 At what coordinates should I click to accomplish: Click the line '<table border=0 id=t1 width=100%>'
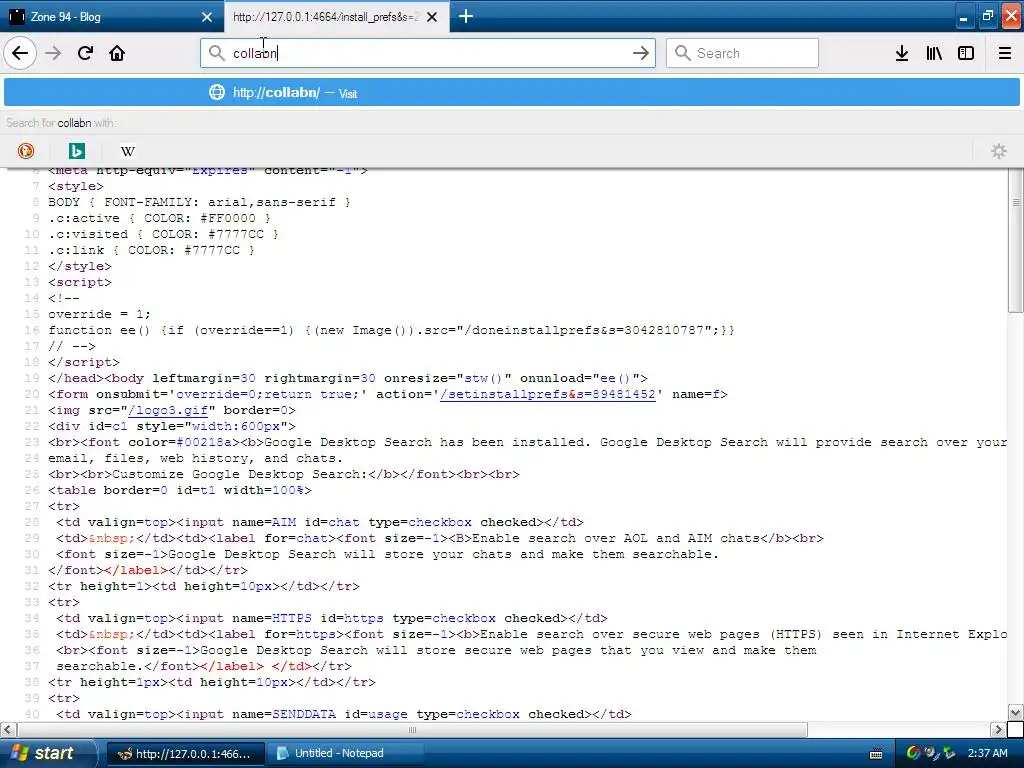pos(180,490)
